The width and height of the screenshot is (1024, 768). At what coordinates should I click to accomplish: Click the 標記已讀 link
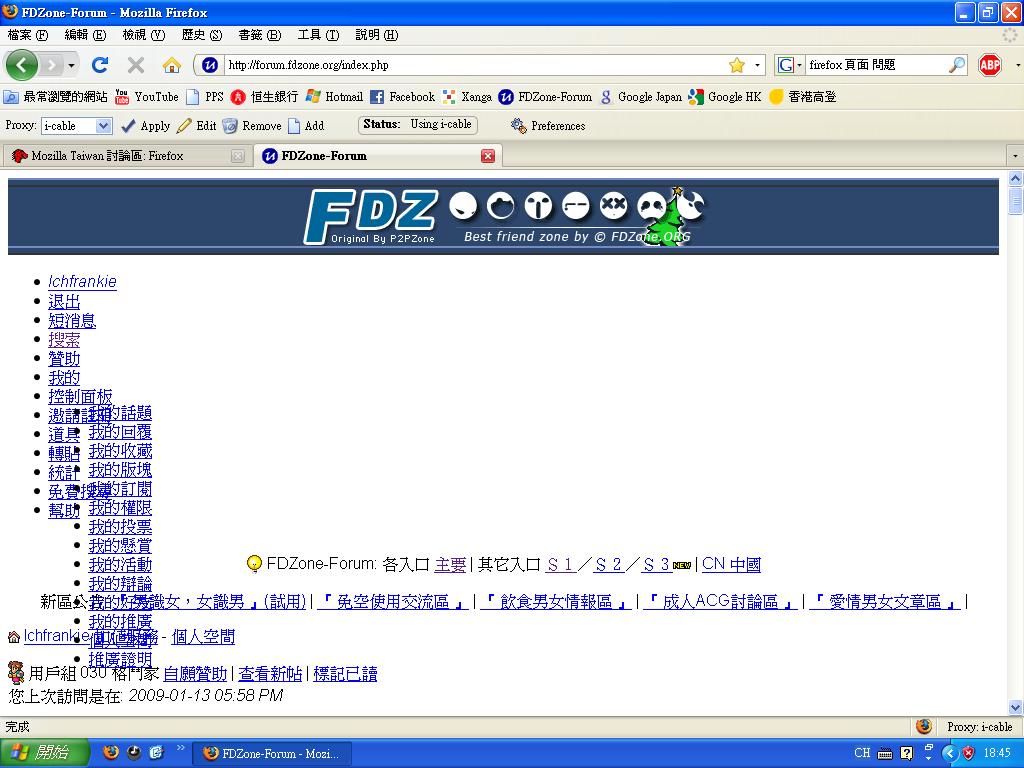pos(345,673)
